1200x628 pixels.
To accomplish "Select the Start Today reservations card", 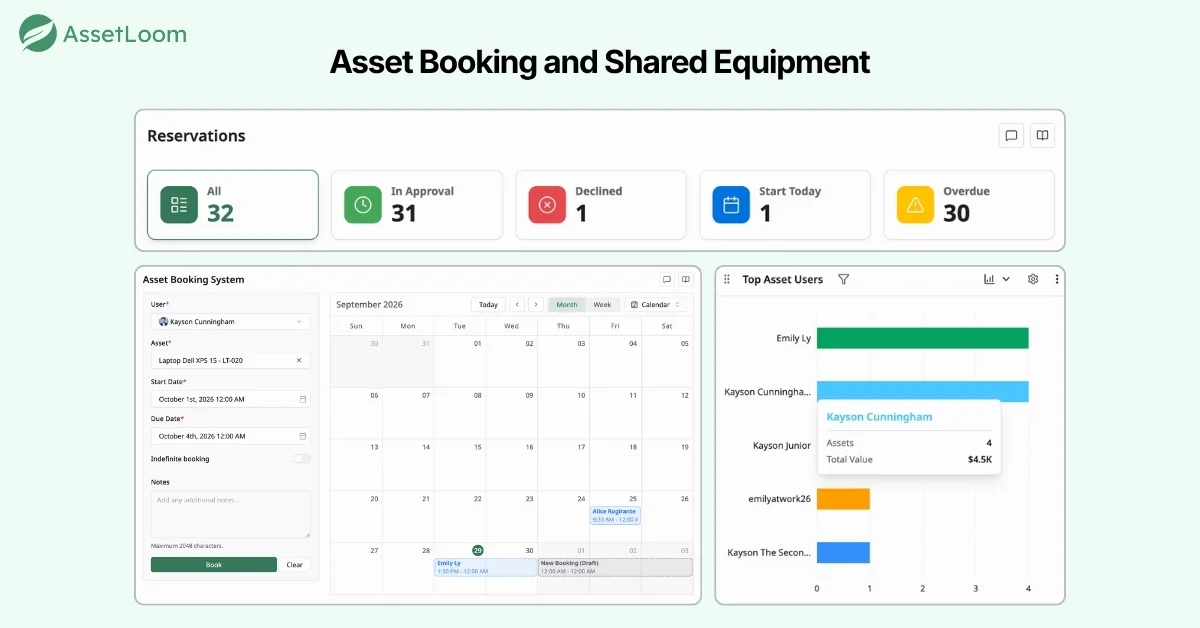I will (x=785, y=205).
